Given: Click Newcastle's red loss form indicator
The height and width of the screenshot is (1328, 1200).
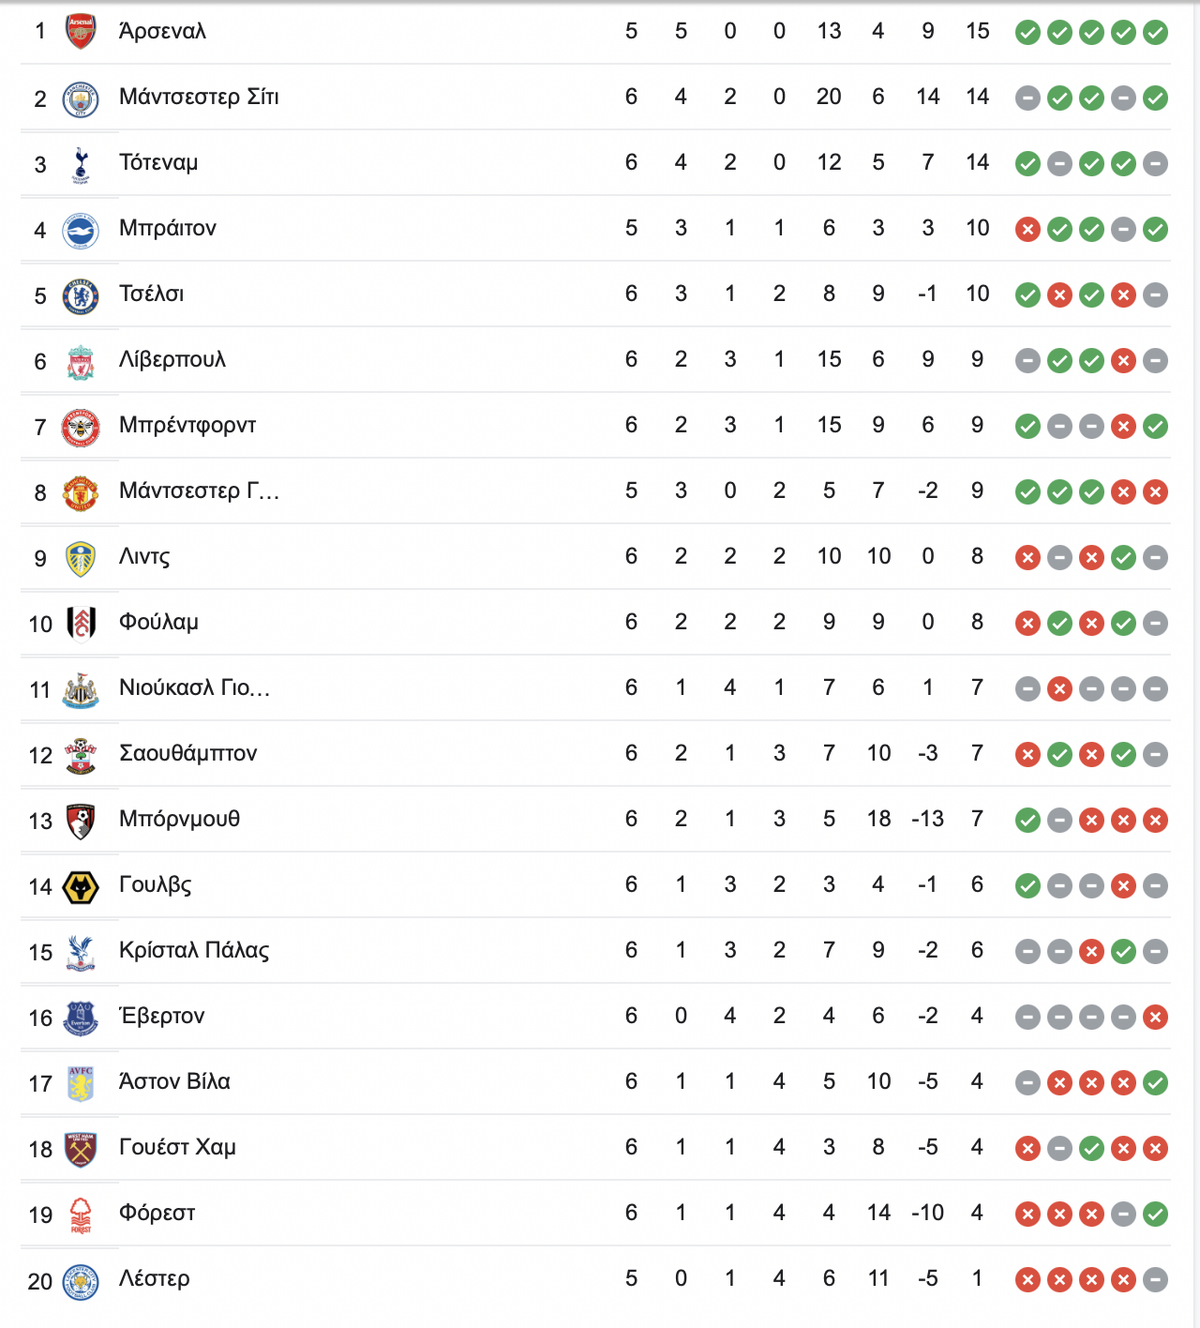Looking at the screenshot, I should tap(1059, 689).
